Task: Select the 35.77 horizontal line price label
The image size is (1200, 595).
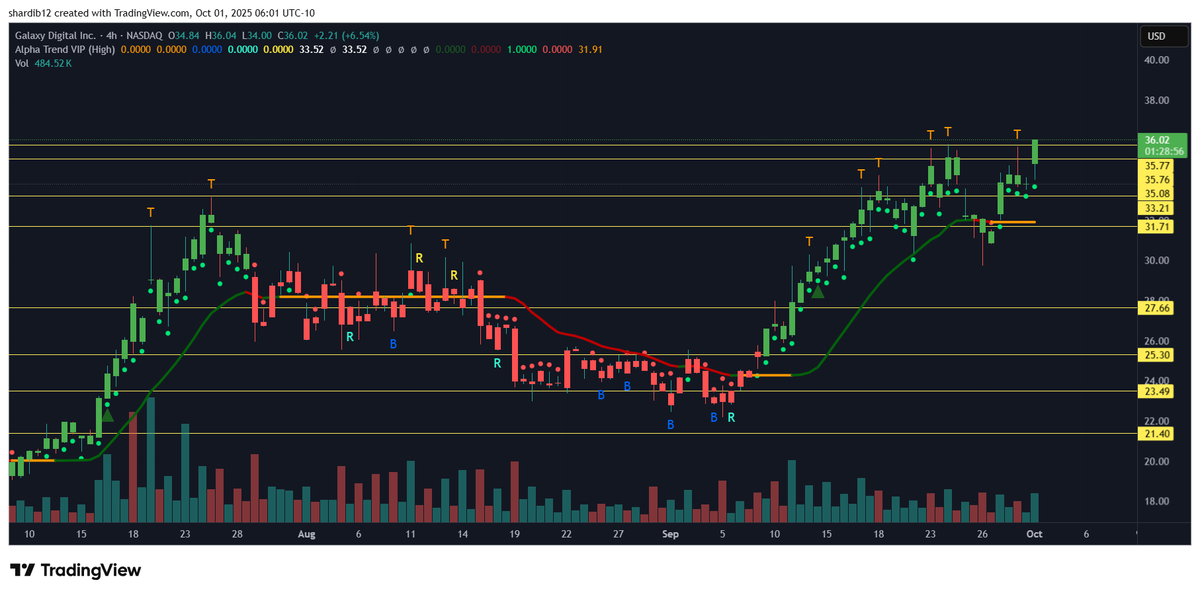Action: pos(1157,166)
